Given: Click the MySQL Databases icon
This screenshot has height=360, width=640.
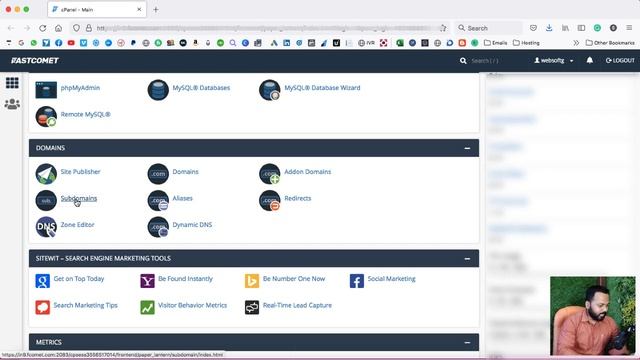Looking at the screenshot, I should tap(158, 90).
